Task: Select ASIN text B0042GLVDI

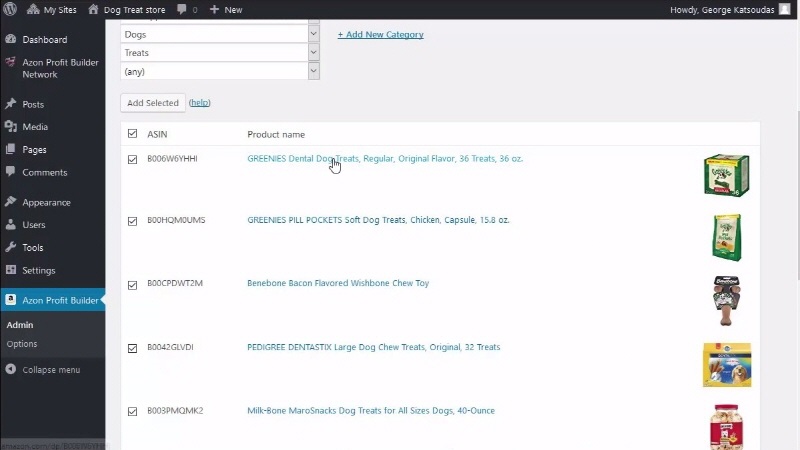Action: [x=170, y=347]
